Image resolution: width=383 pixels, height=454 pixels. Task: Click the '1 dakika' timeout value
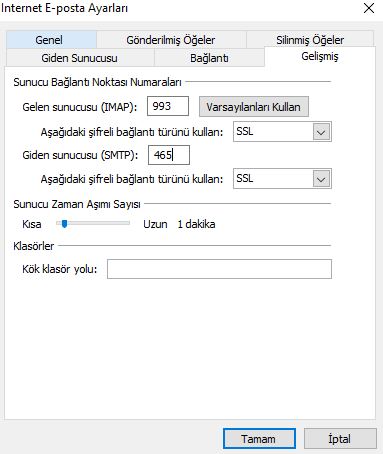[196, 224]
